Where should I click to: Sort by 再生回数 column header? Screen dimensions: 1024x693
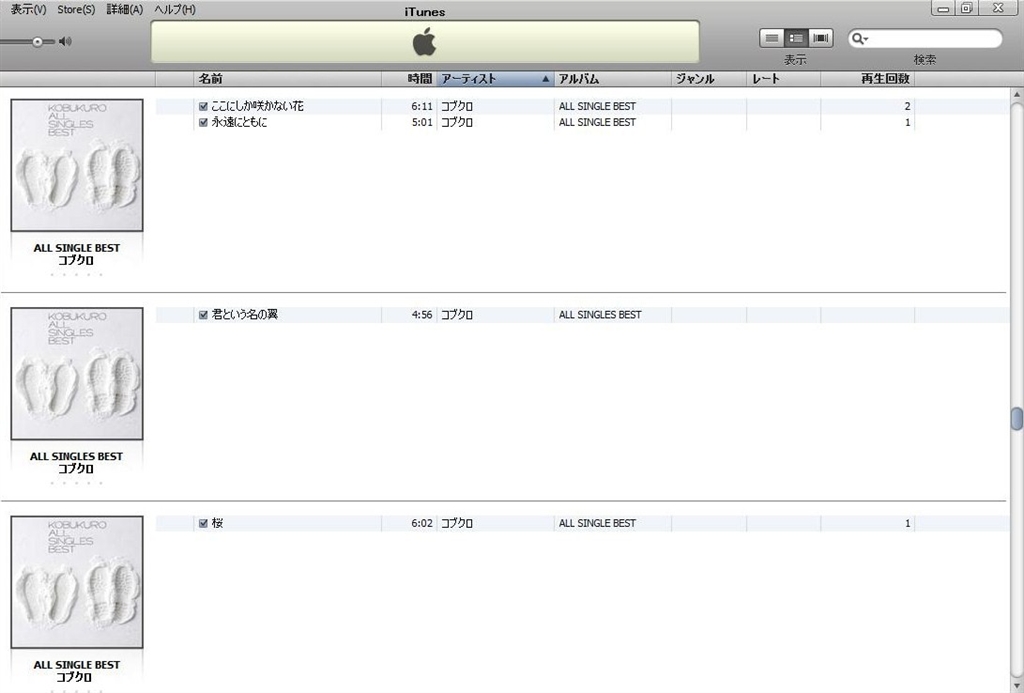click(867, 79)
